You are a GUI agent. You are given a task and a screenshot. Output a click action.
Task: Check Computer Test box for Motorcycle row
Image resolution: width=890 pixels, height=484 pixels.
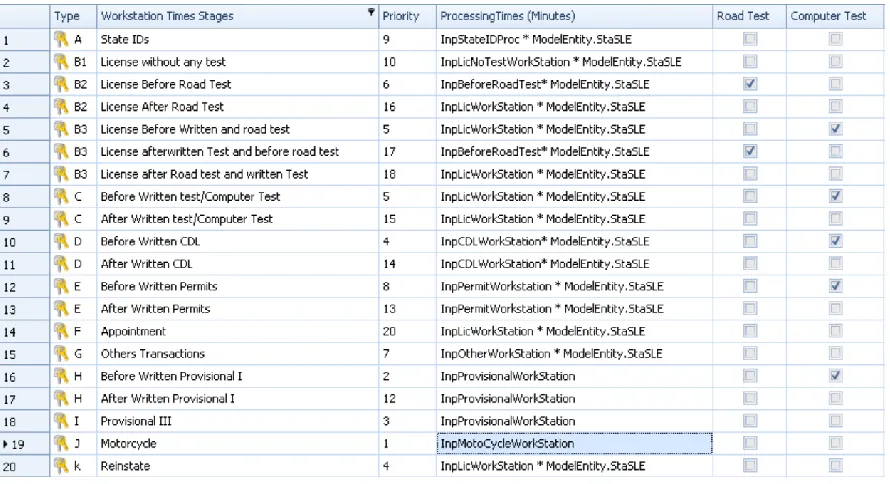click(x=836, y=443)
